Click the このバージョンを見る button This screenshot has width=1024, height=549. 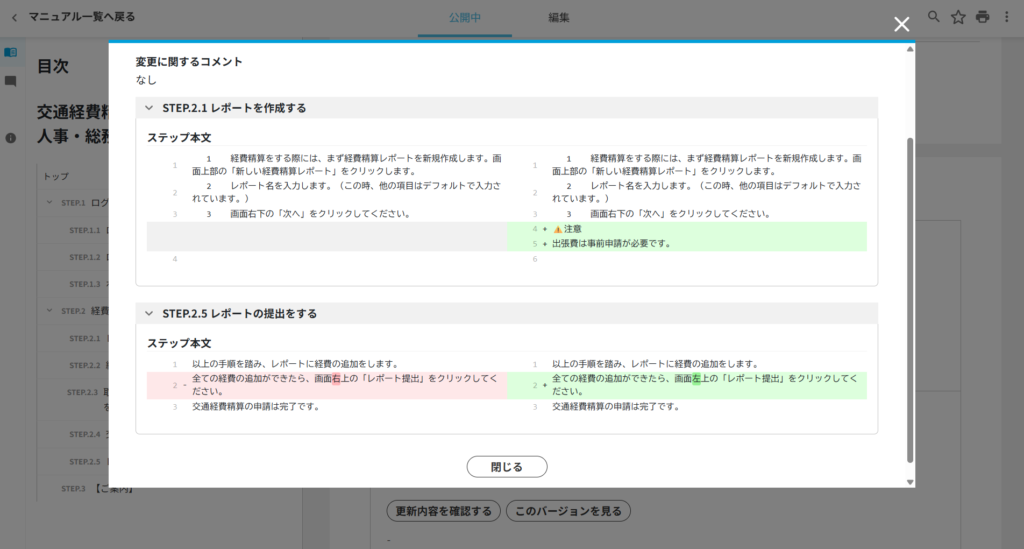568,511
